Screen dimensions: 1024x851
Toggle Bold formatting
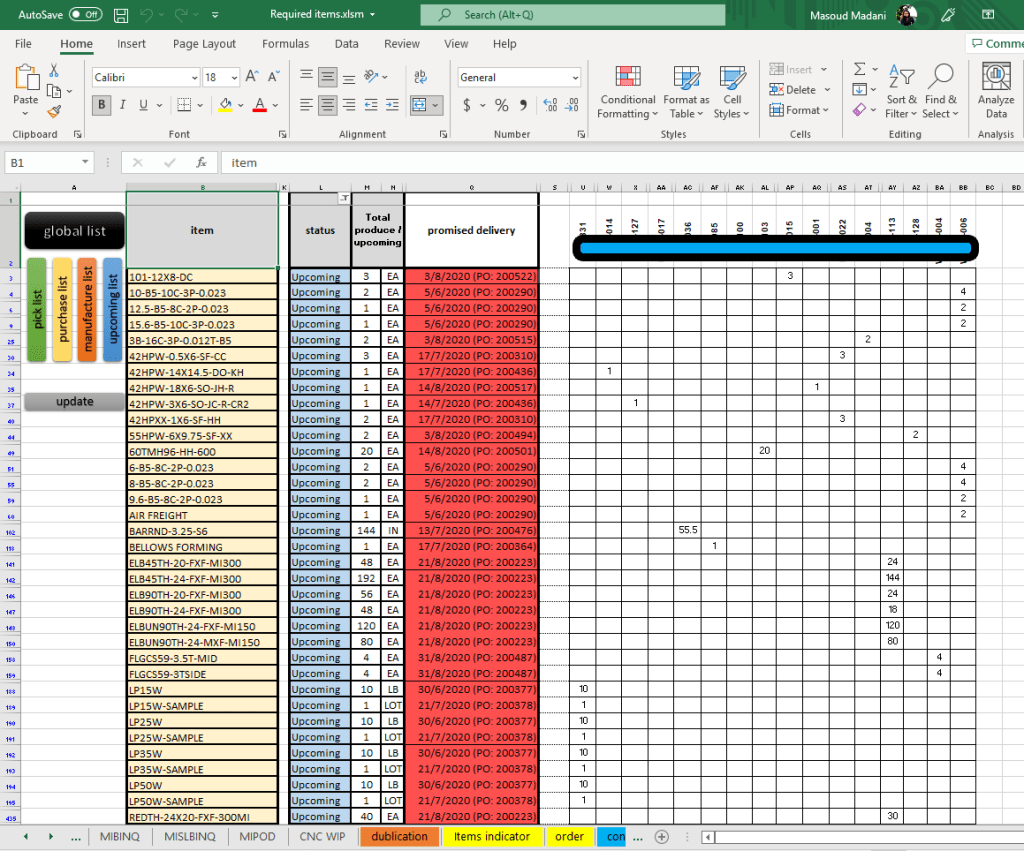101,105
